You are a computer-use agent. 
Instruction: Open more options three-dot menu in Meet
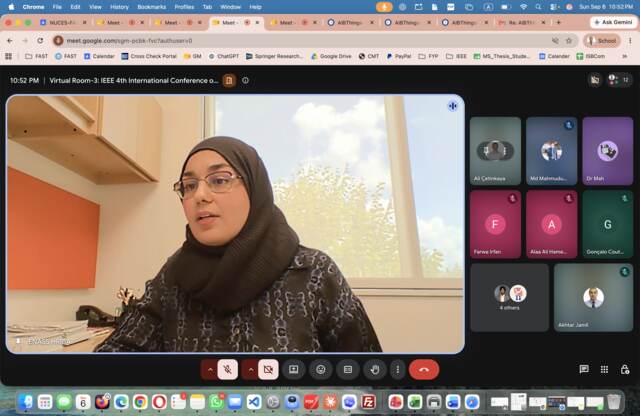(398, 369)
